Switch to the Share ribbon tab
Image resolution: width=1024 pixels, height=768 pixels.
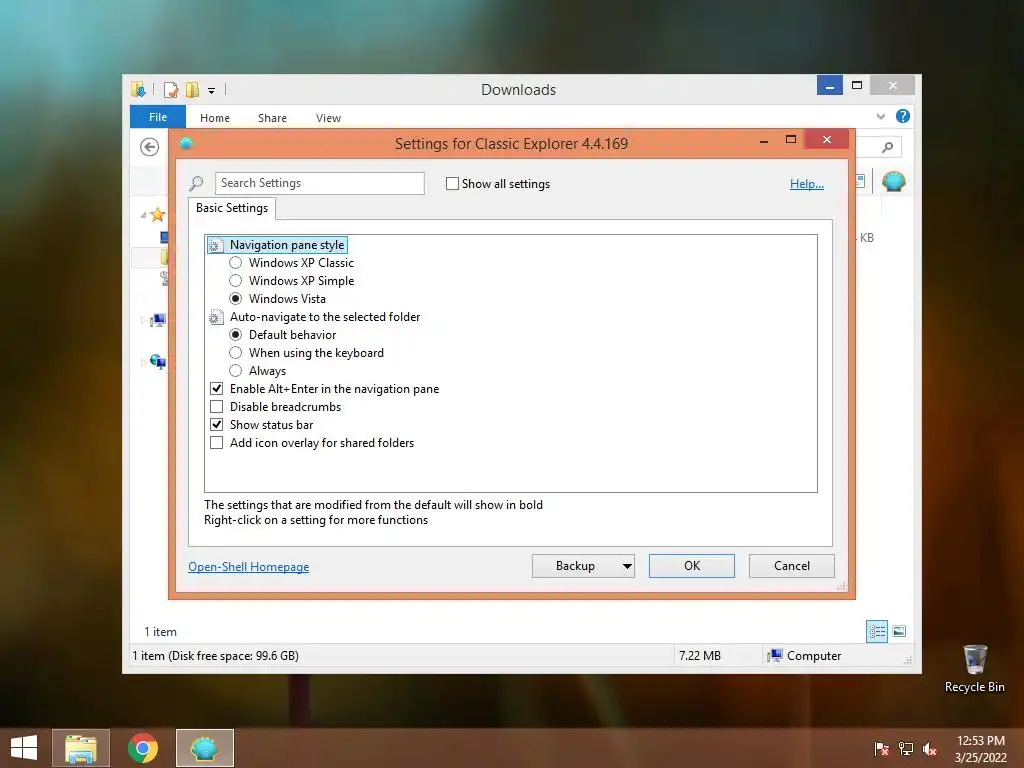[272, 118]
